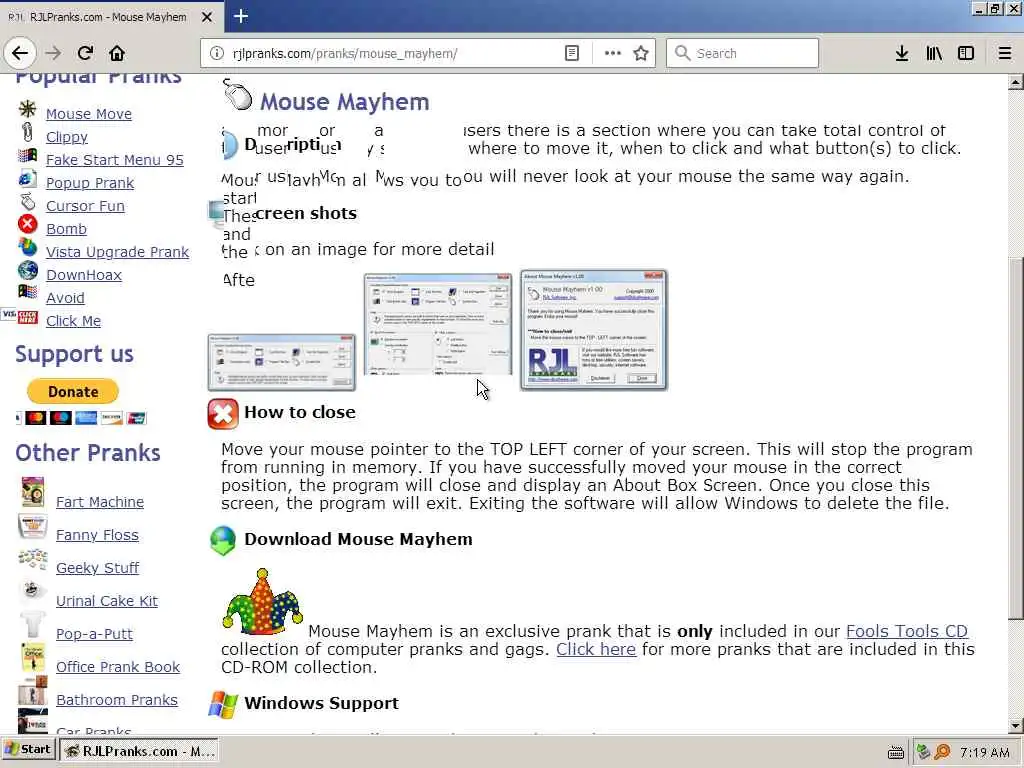
Task: Click the Avoid windows flag icon
Action: coord(27,291)
